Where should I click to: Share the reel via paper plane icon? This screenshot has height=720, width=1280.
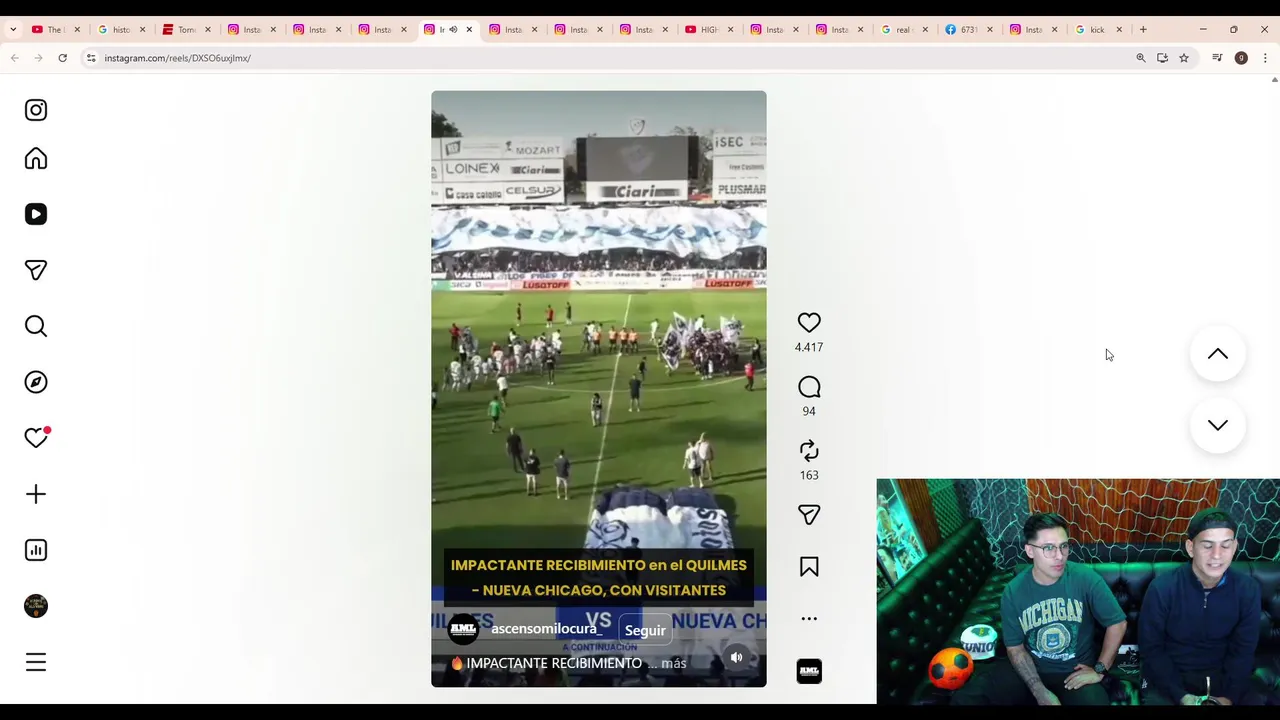click(x=809, y=515)
